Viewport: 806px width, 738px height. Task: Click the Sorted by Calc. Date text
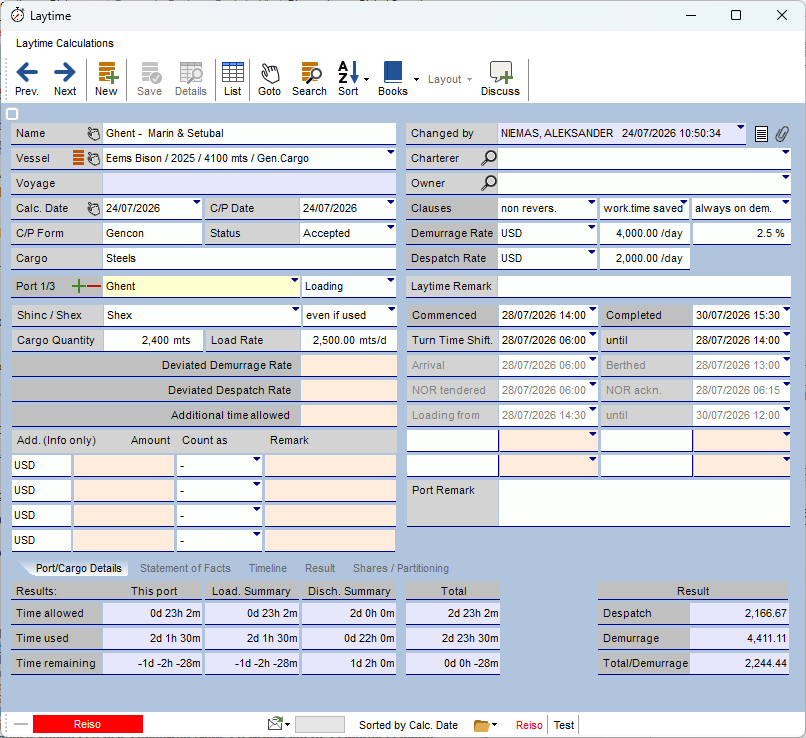pyautogui.click(x=408, y=725)
